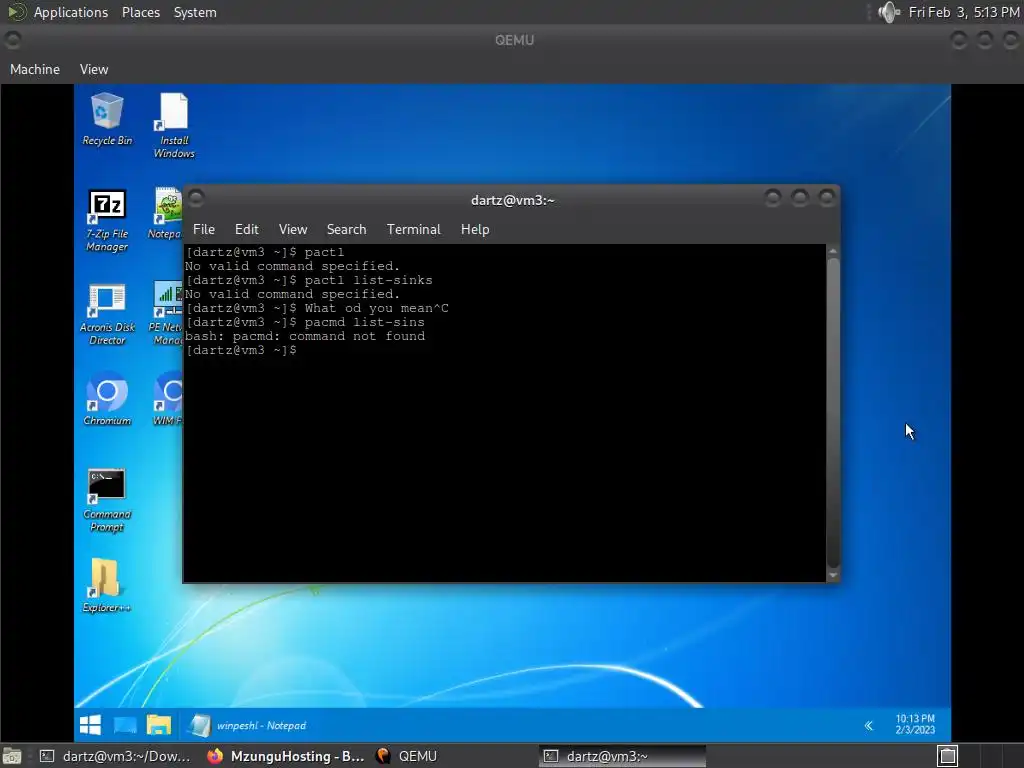Open the Search menu in terminal
The height and width of the screenshot is (768, 1024).
pyautogui.click(x=346, y=229)
